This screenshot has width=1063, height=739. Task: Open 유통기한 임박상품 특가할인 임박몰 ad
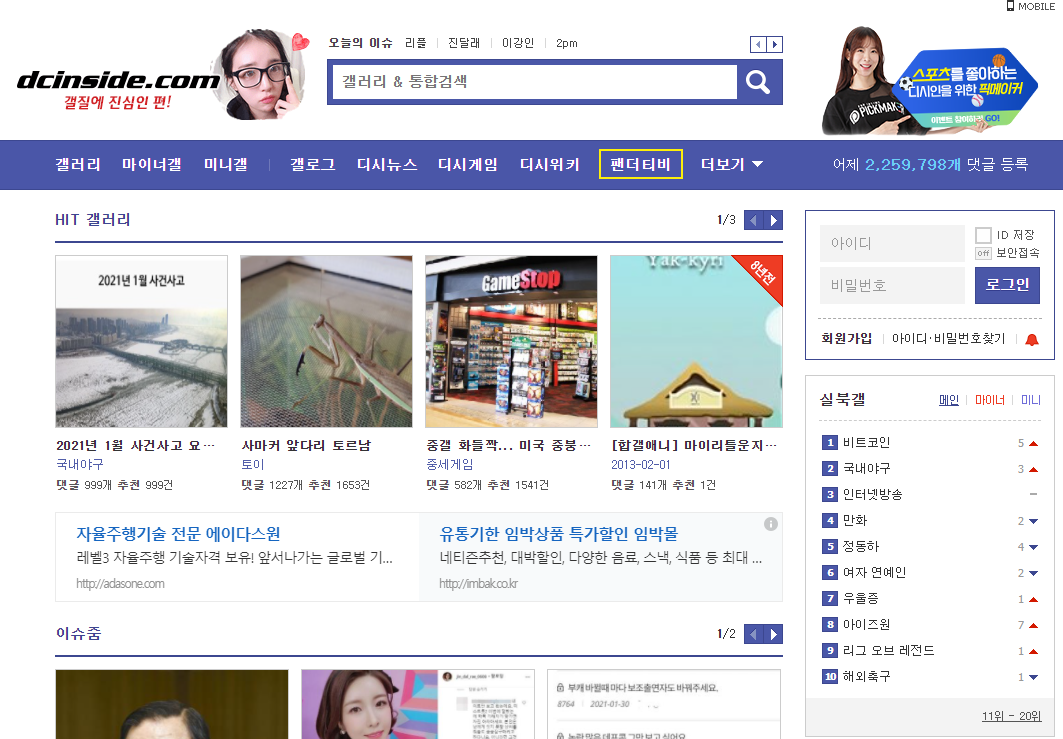pyautogui.click(x=559, y=534)
